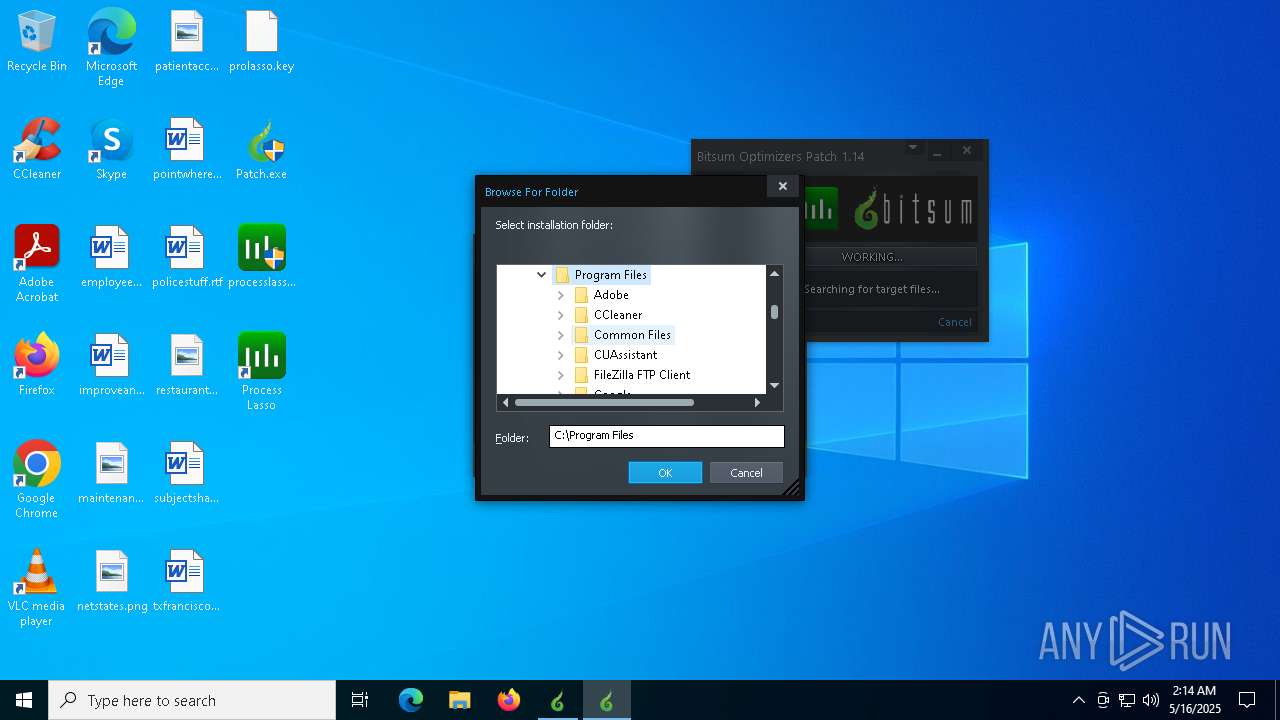Image resolution: width=1280 pixels, height=720 pixels.
Task: Open the Process Lasso desktop shortcut
Action: (262, 372)
